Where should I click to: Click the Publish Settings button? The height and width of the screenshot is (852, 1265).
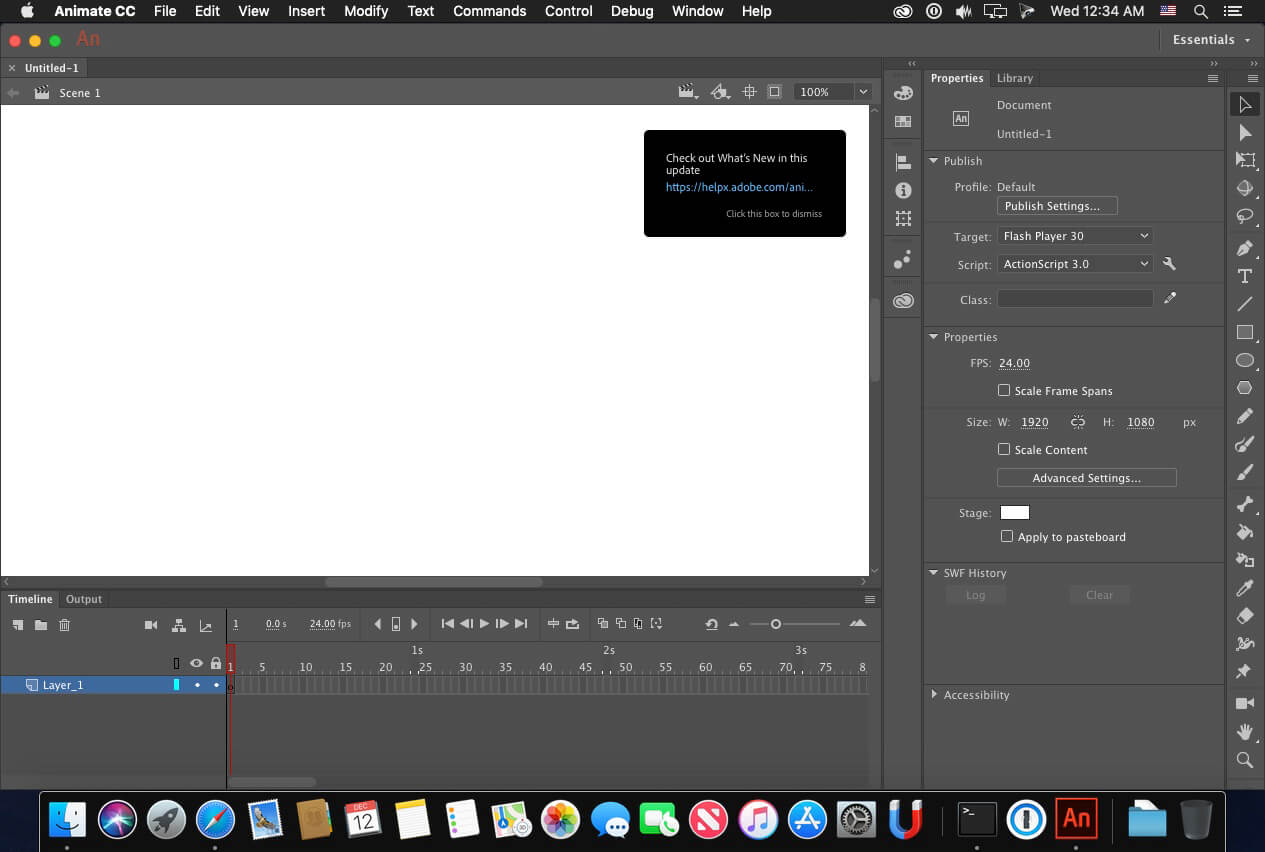tap(1056, 206)
